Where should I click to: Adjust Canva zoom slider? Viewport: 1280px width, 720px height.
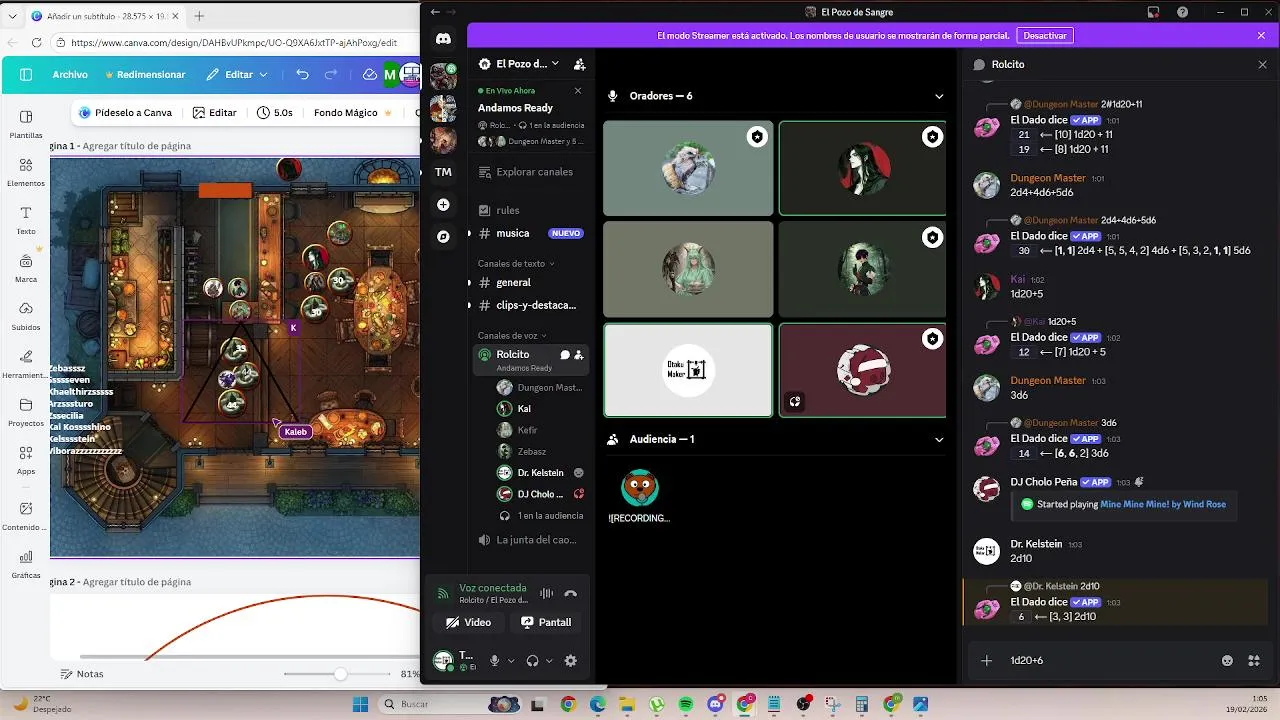point(340,674)
